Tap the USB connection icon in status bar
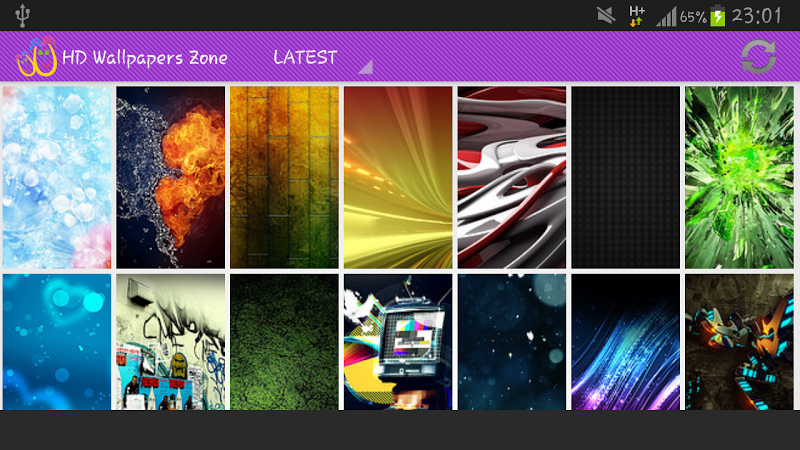 click(x=22, y=15)
